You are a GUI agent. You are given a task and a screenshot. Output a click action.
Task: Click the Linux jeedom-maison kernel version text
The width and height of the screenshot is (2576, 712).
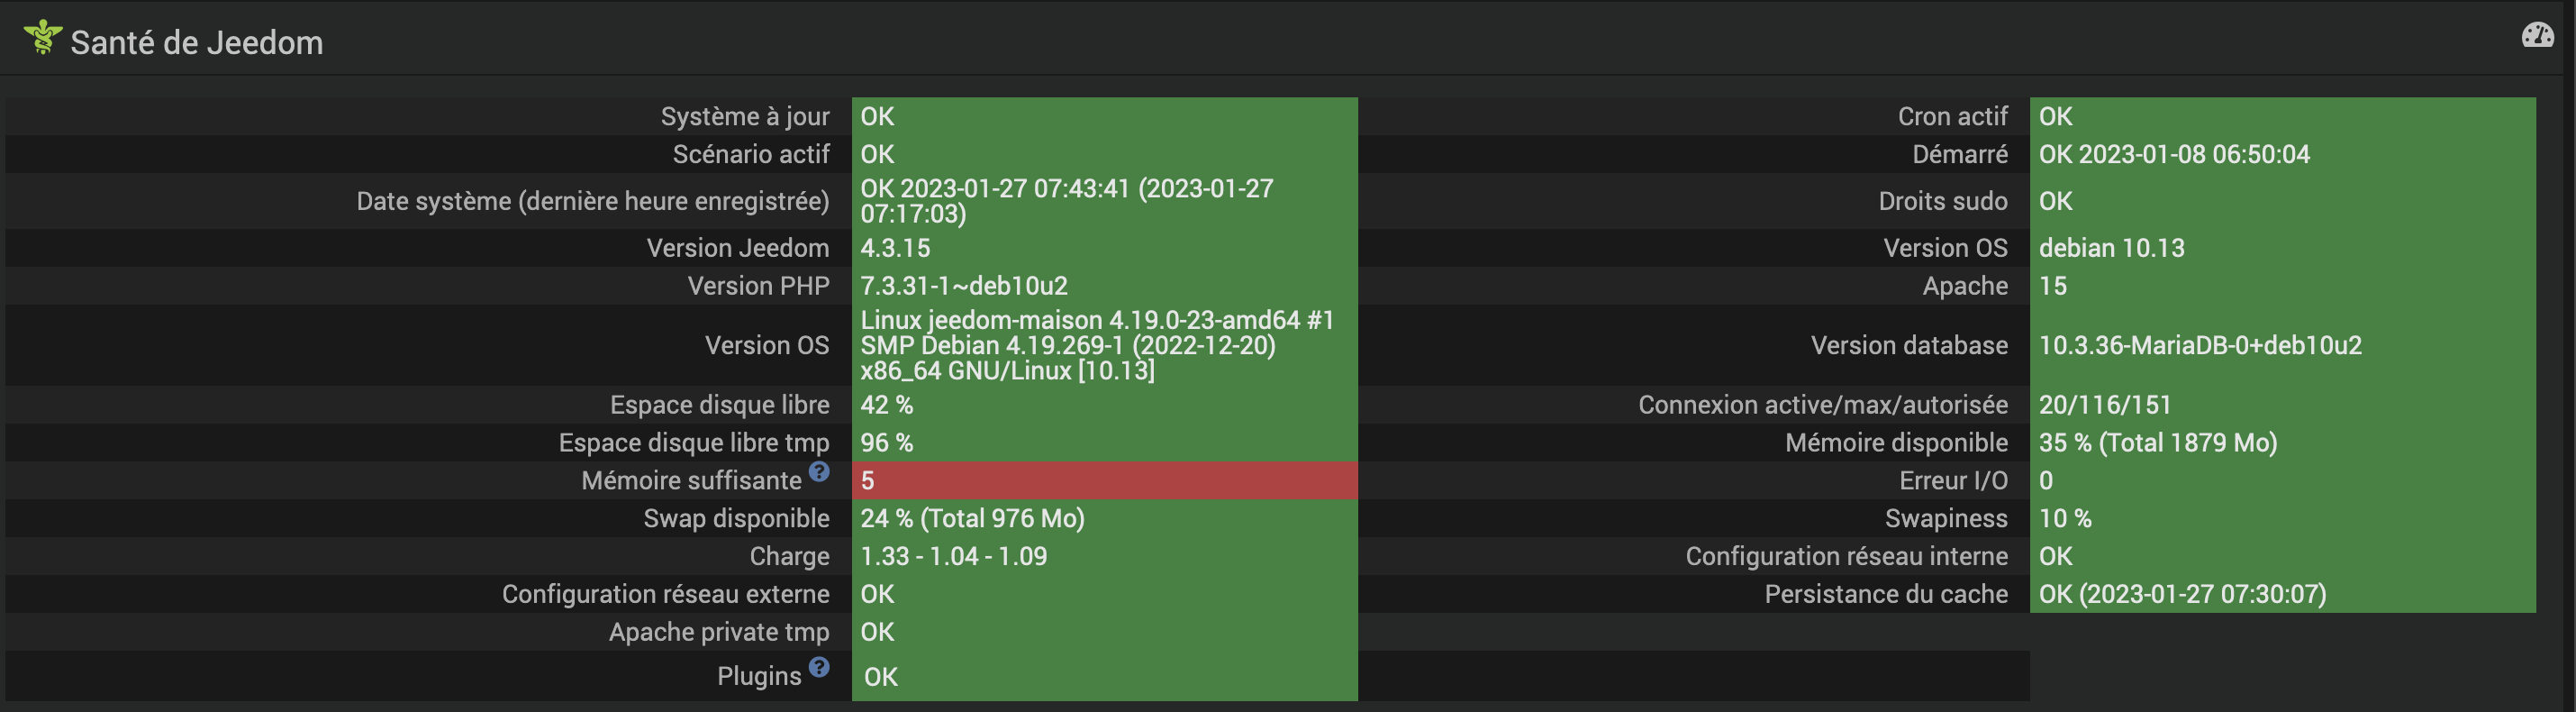(x=1097, y=345)
